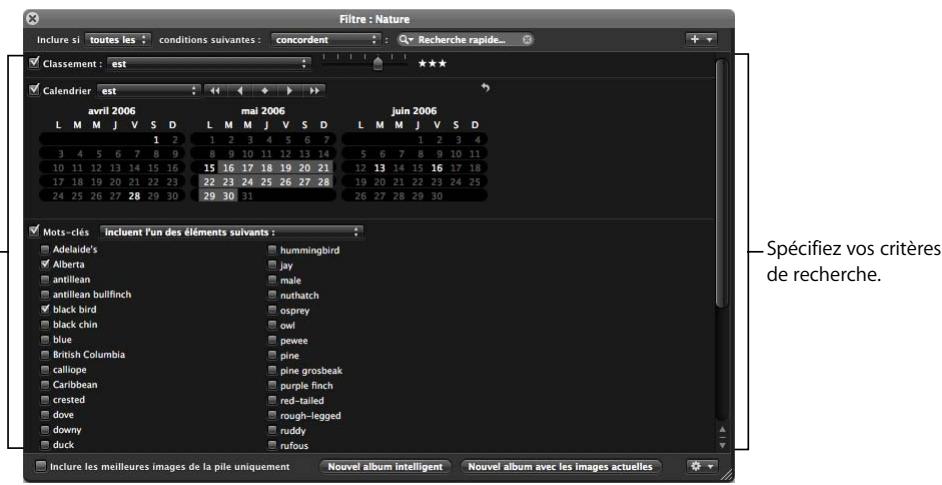Click the 'mai 2006' month heading

coord(263,111)
